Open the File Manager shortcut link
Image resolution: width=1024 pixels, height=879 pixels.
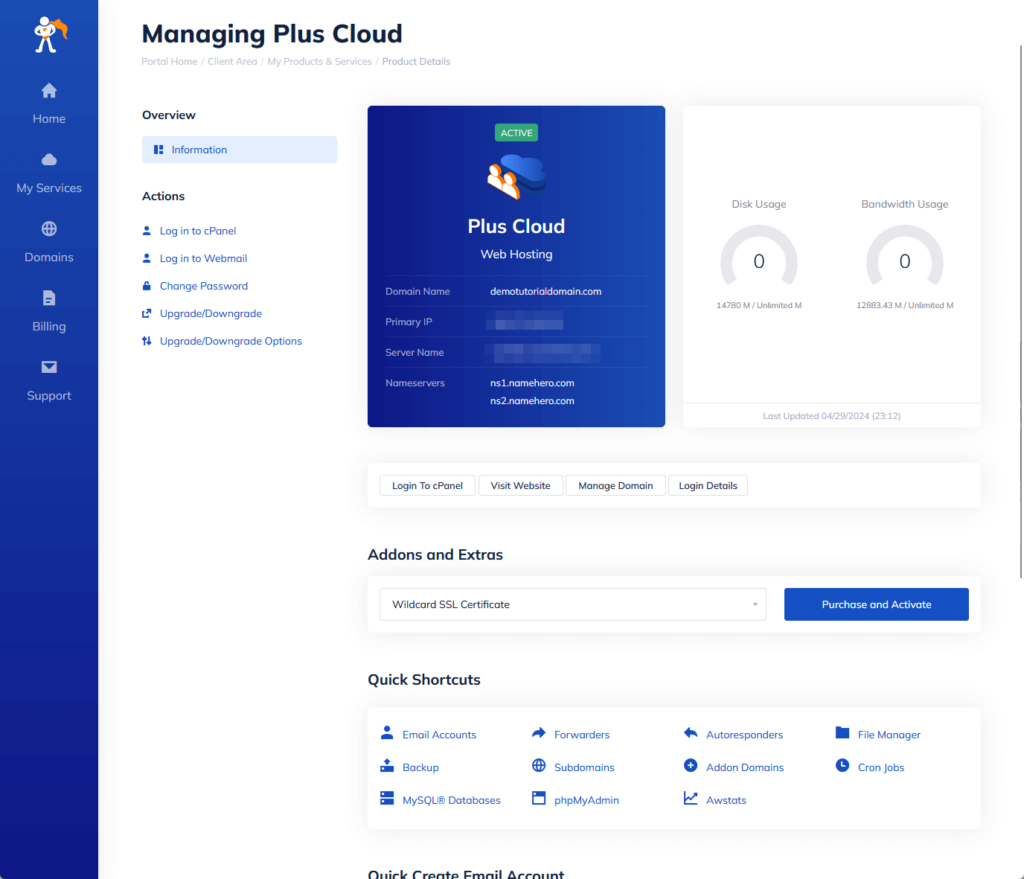click(889, 735)
